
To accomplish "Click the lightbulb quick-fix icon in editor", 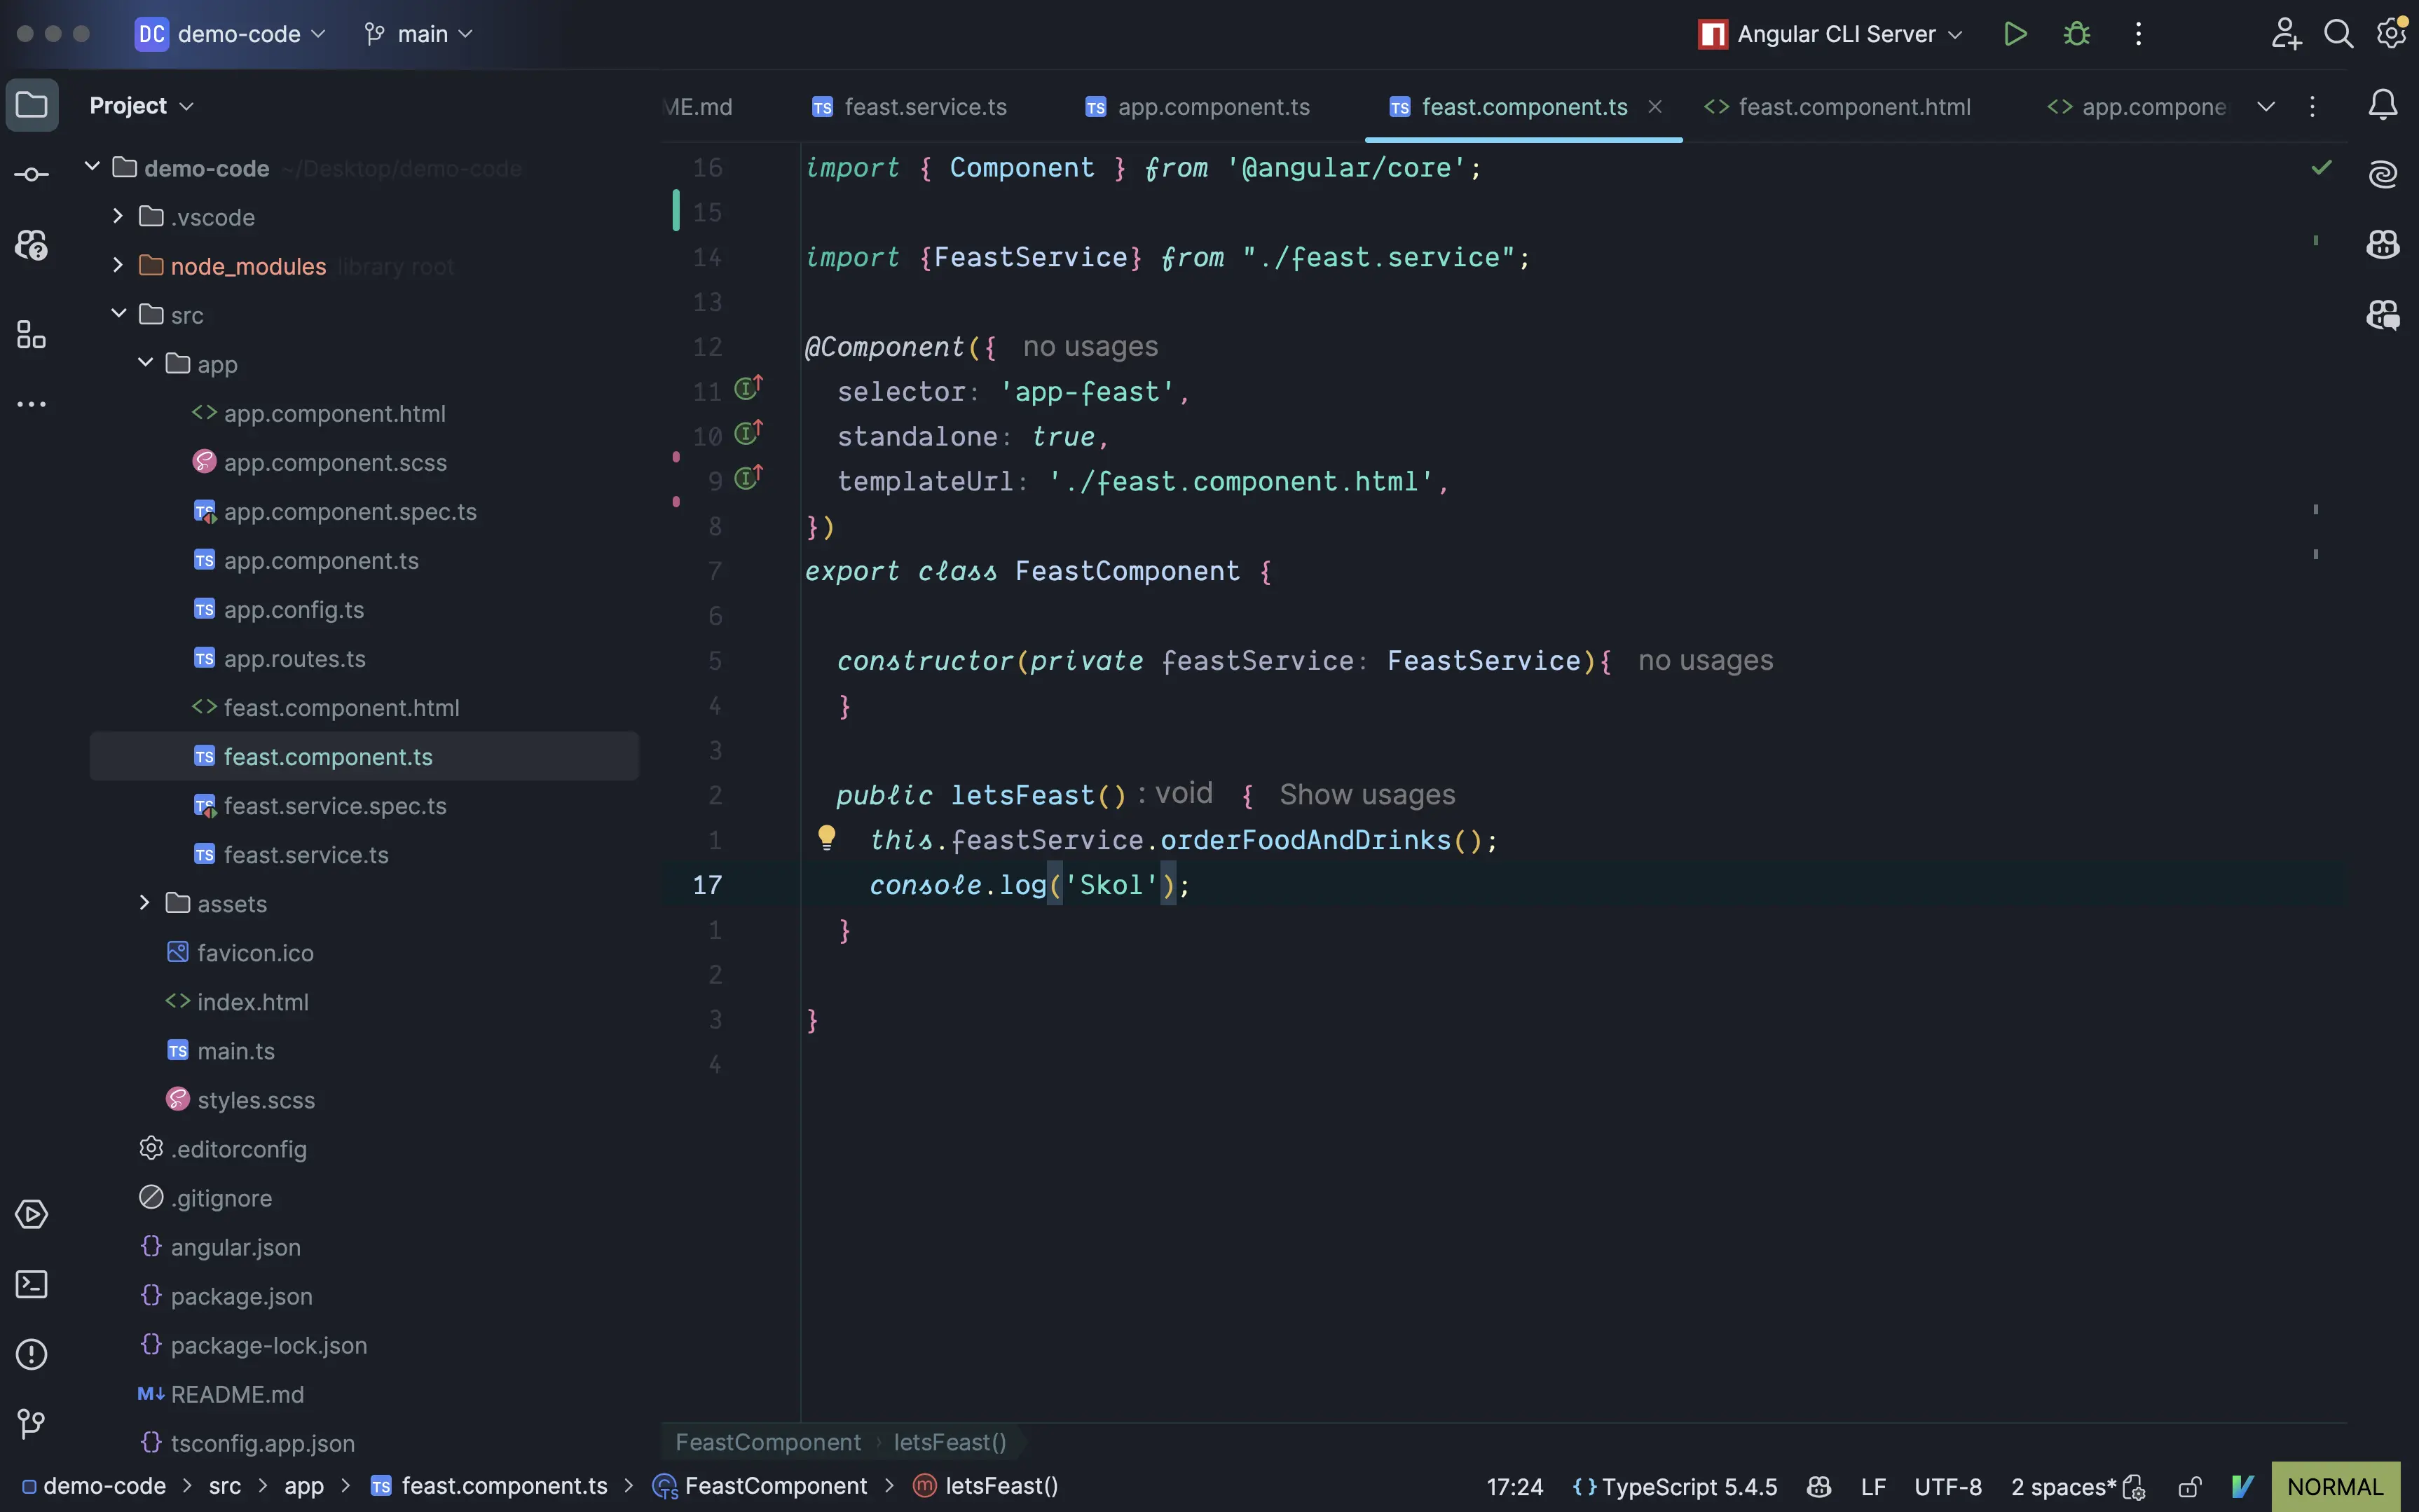I will click(826, 838).
